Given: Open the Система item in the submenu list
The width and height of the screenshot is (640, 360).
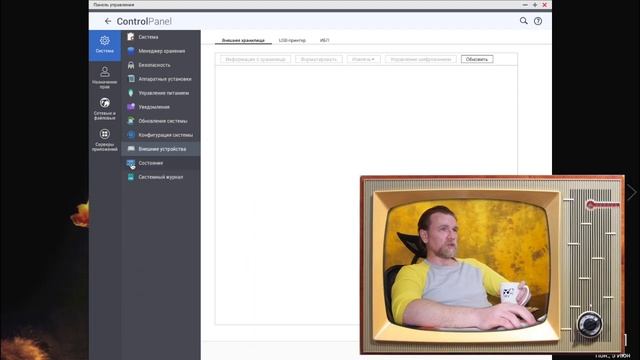Looking at the screenshot, I should pos(161,37).
